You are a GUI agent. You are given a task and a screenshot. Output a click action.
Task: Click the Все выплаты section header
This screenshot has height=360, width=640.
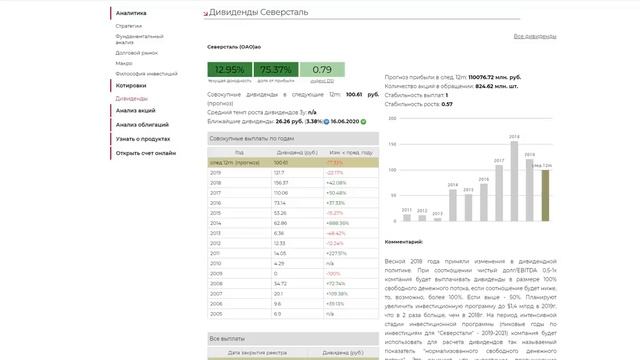coord(293,339)
